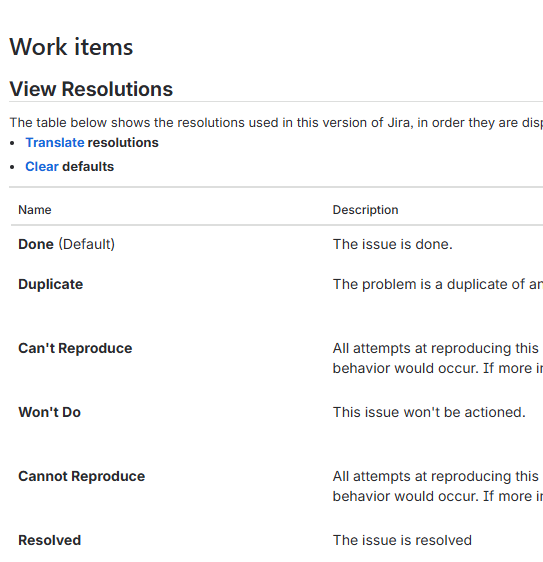543x562 pixels.
Task: Click the intro sentence about resolutions table
Action: click(x=276, y=123)
